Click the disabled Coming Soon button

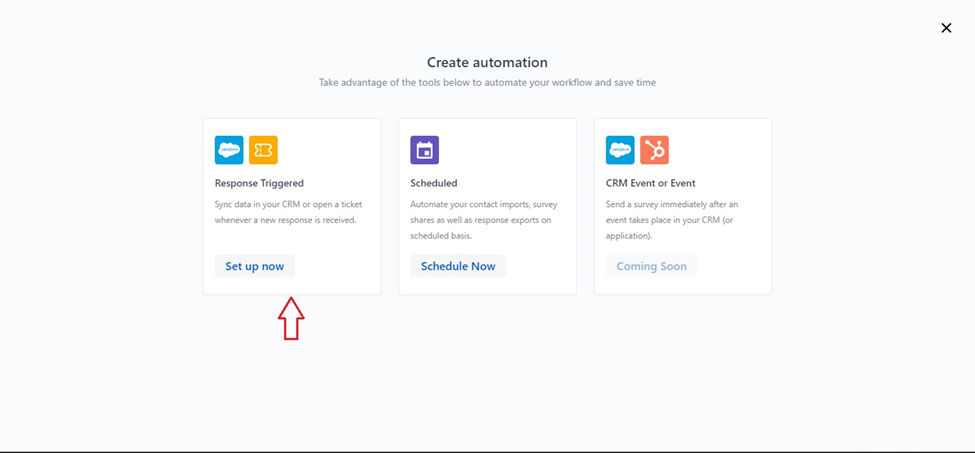(651, 266)
